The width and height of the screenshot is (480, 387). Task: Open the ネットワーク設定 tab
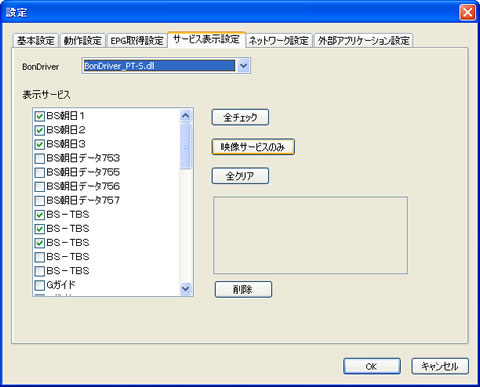279,41
